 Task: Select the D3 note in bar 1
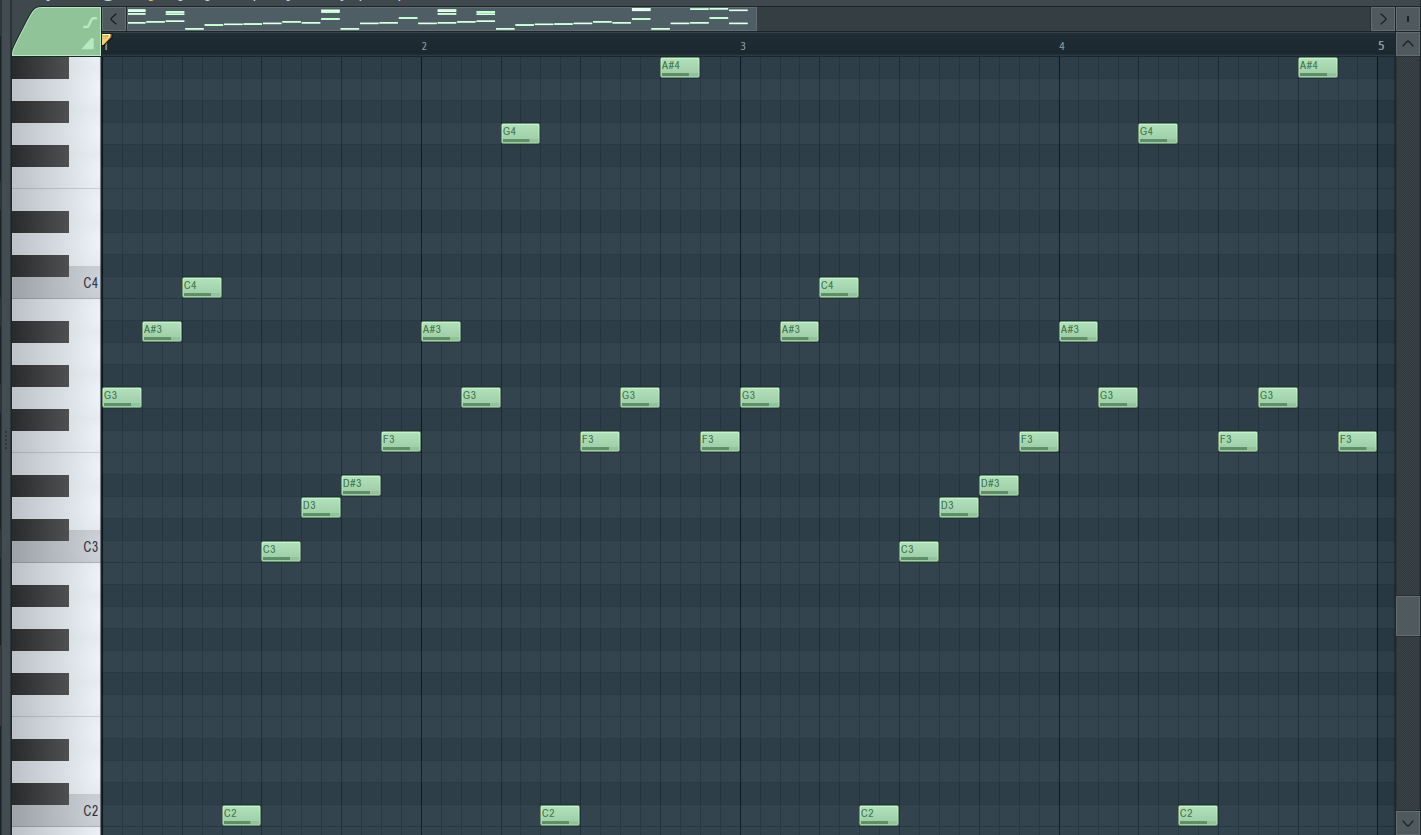(x=321, y=507)
